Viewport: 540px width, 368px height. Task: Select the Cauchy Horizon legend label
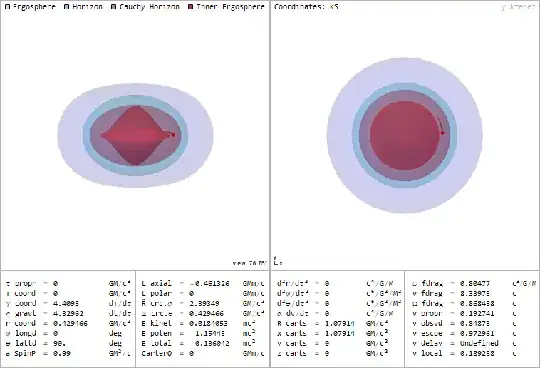(x=149, y=7)
